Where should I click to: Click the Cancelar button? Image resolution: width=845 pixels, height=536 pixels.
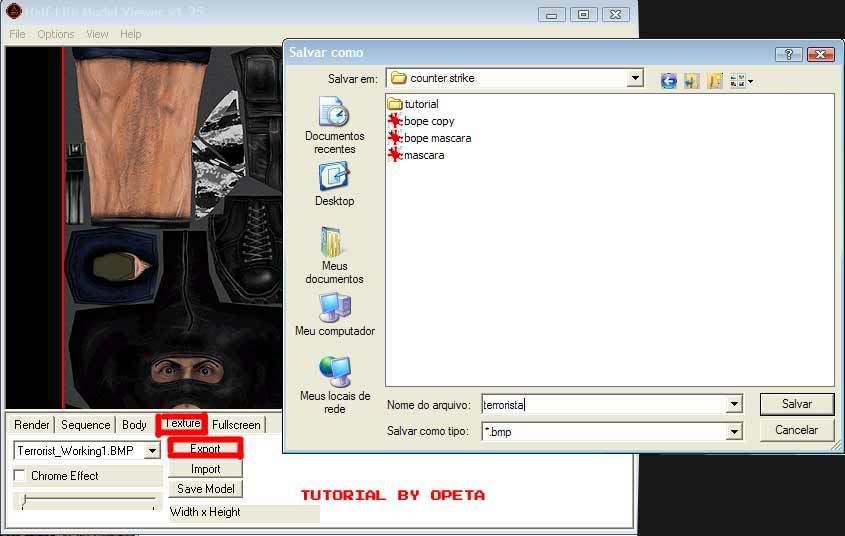coord(796,430)
